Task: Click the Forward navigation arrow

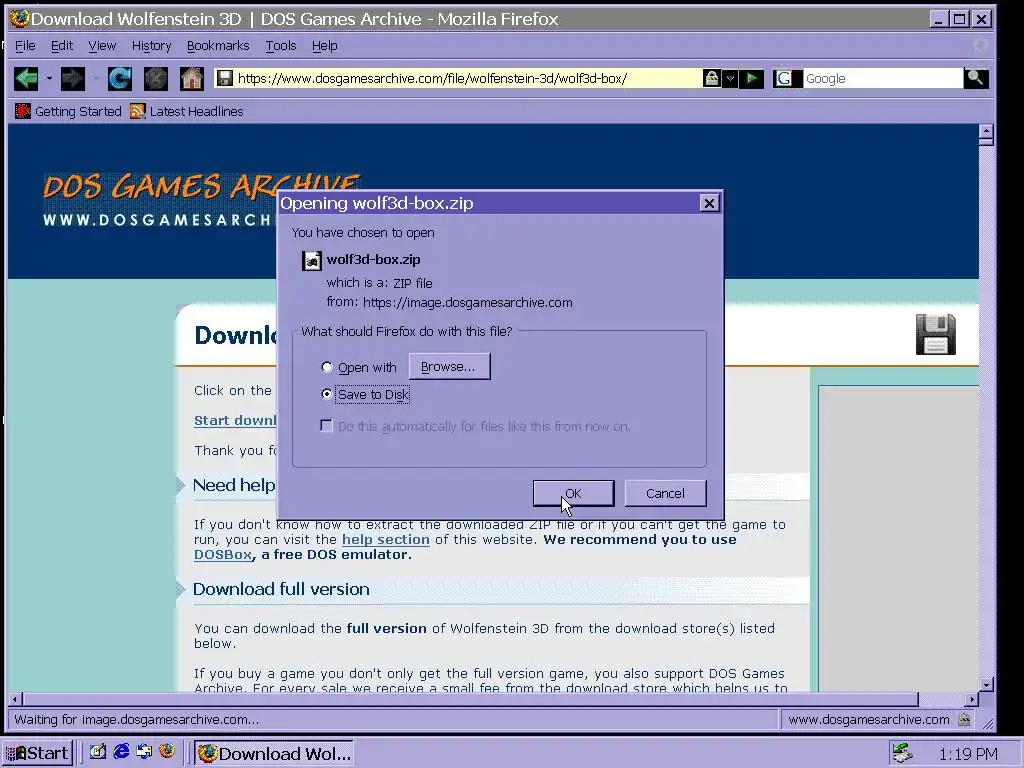Action: click(72, 79)
